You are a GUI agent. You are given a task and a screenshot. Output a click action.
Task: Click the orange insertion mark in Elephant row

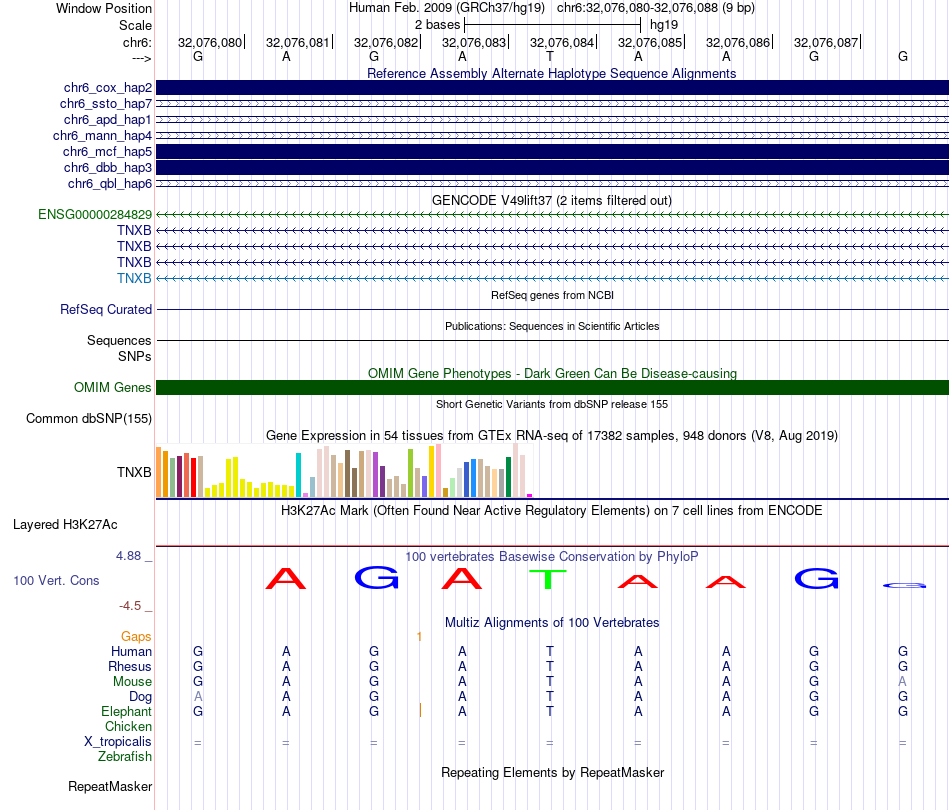click(x=420, y=710)
